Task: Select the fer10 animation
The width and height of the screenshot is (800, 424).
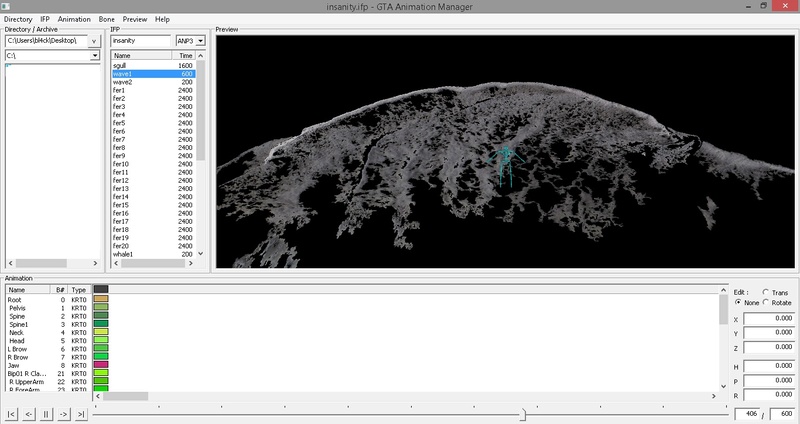Action: click(153, 164)
